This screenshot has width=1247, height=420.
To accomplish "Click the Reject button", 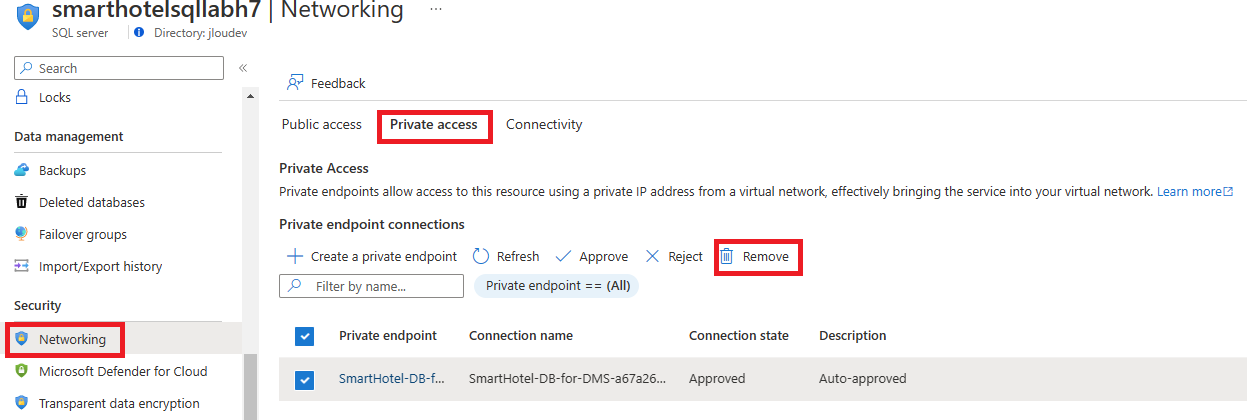I will click(x=674, y=256).
